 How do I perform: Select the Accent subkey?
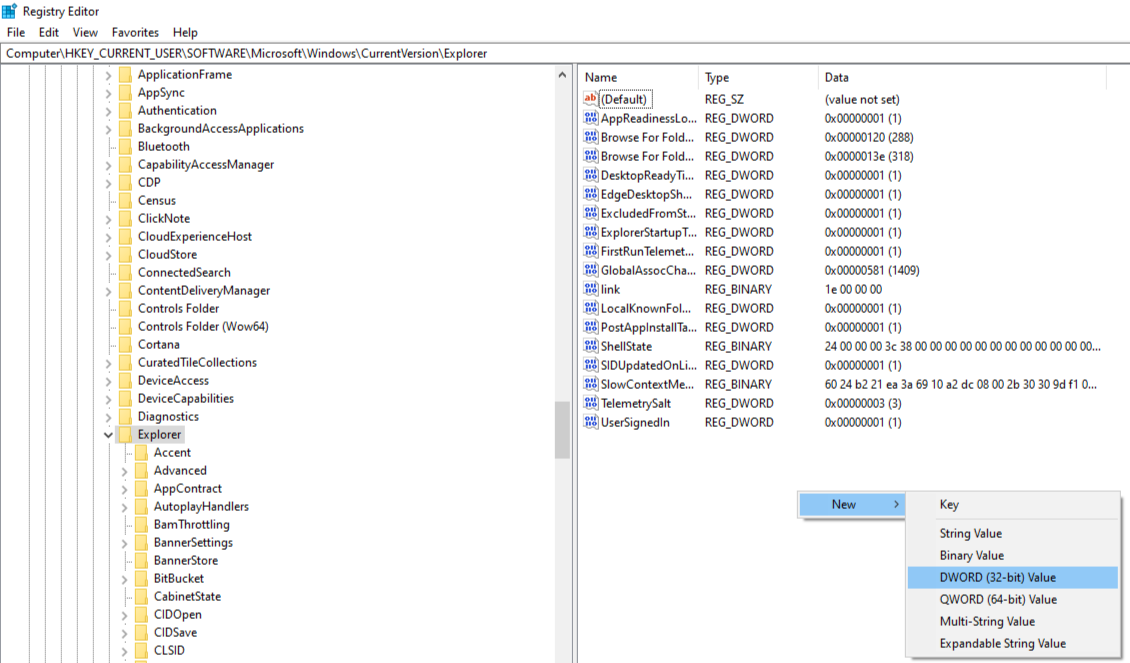point(172,453)
